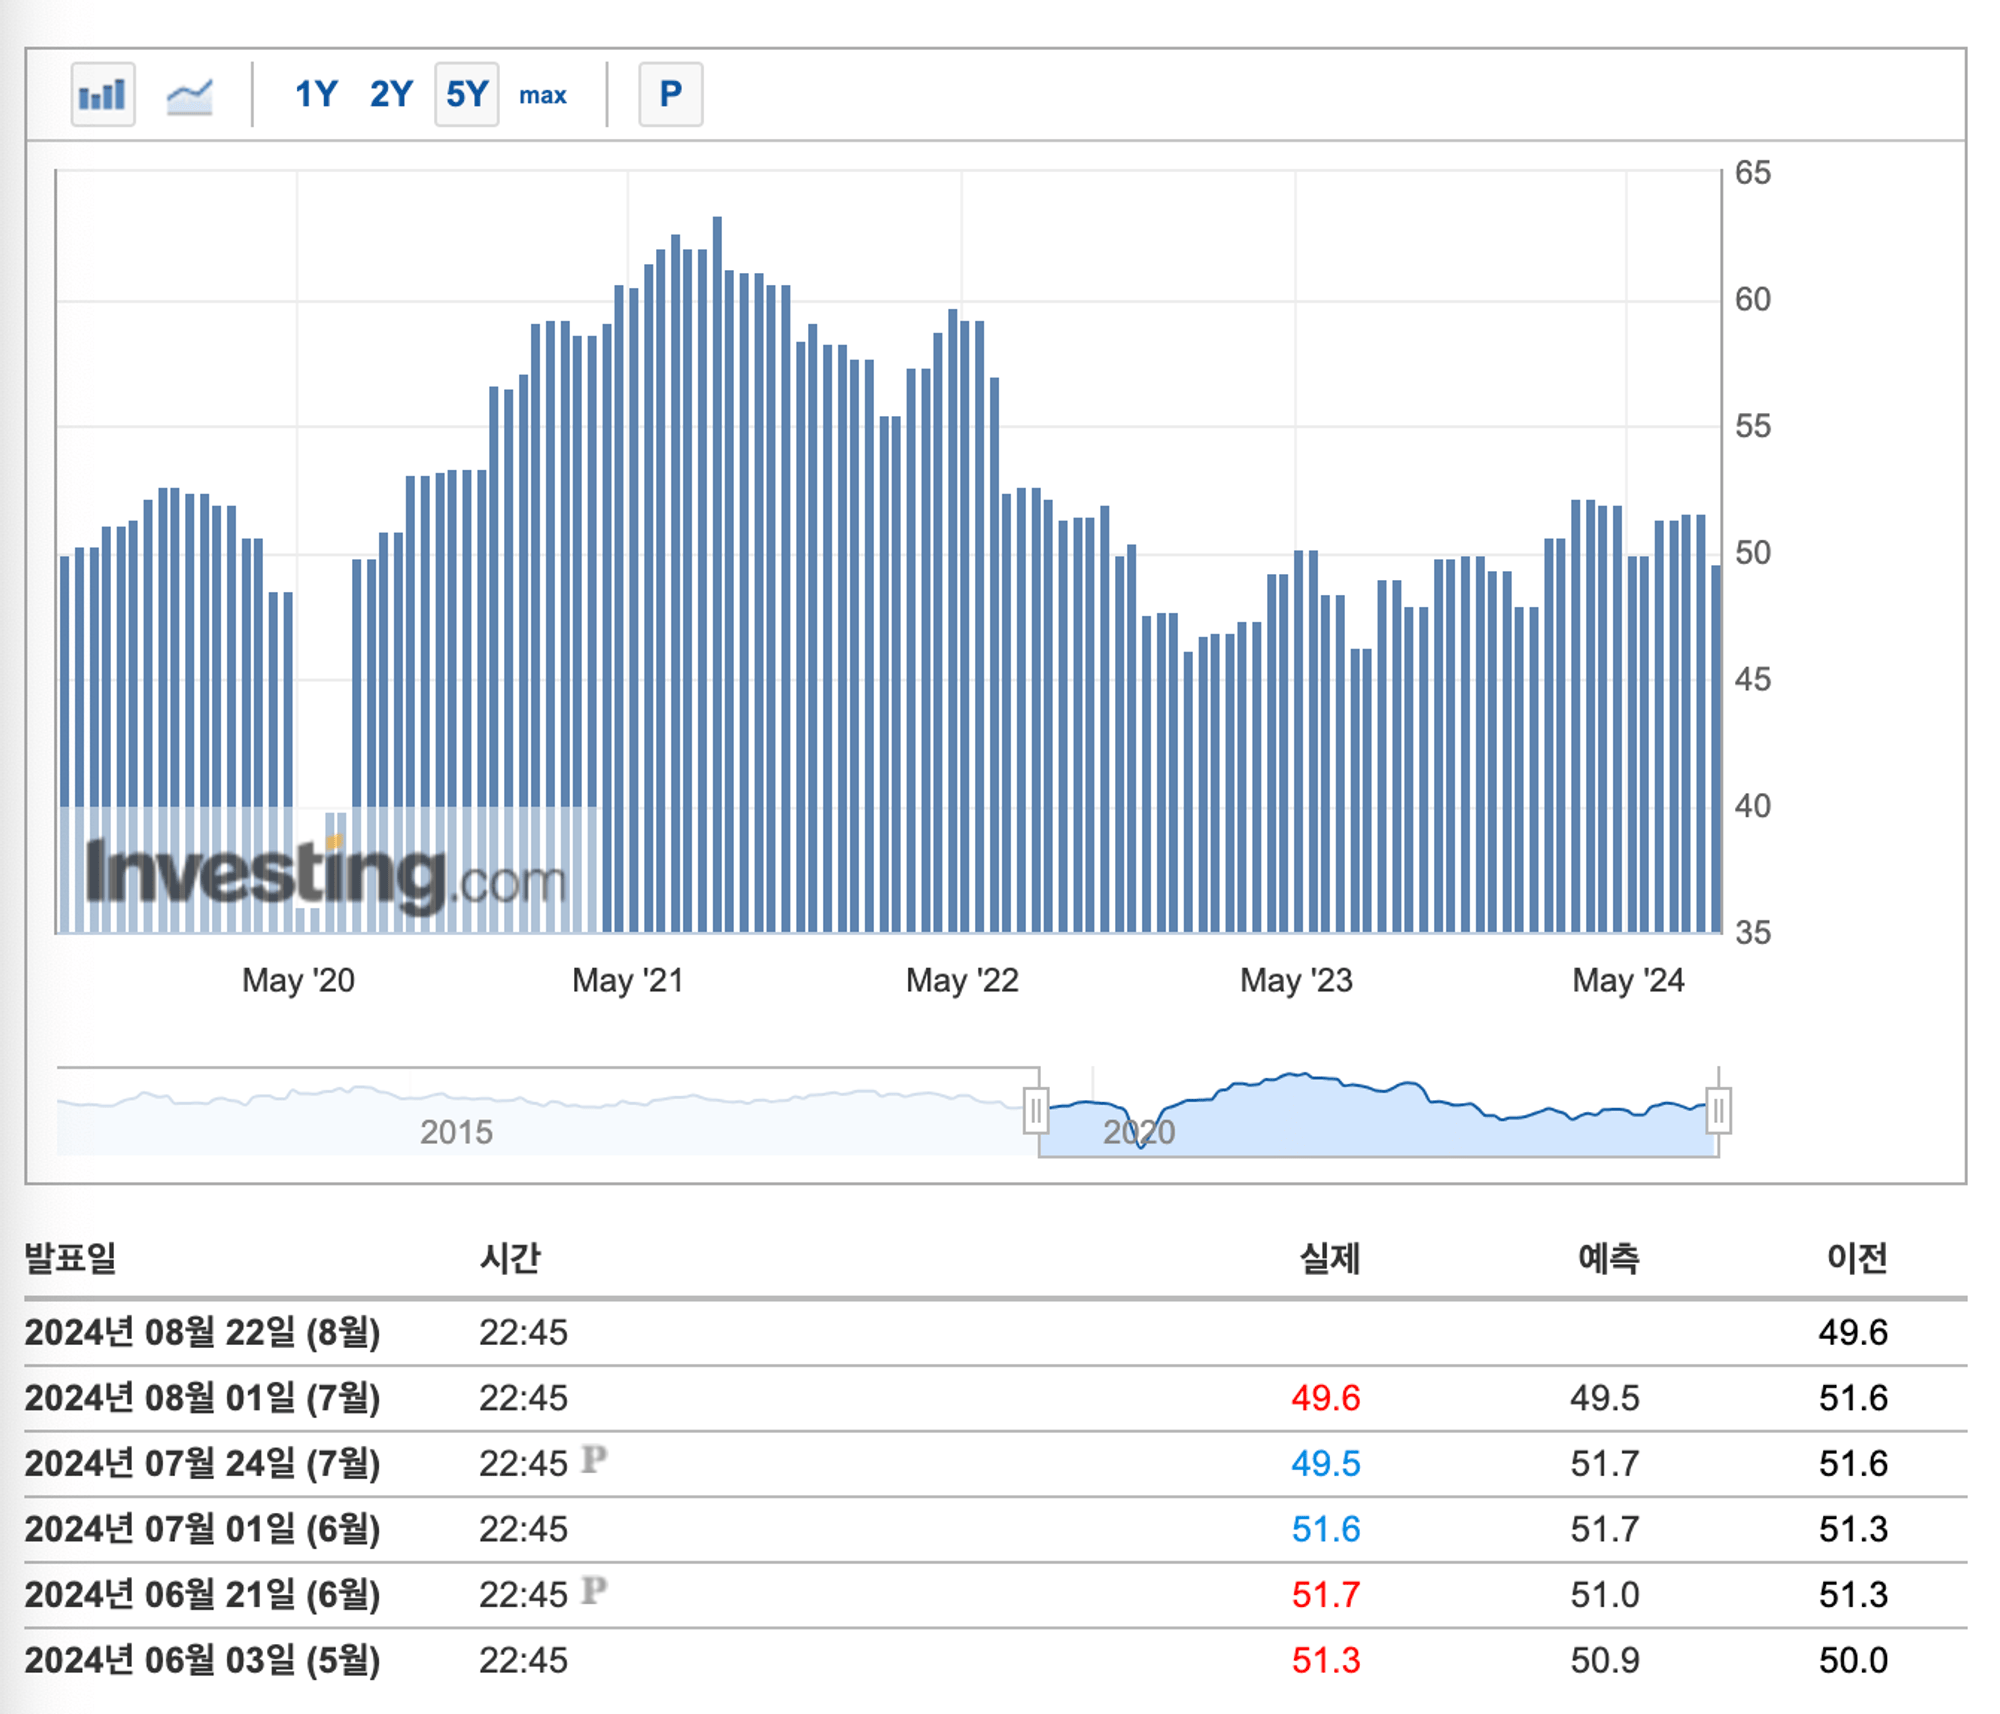Switch to bar chart view icon
This screenshot has width=2000, height=1714.
[103, 94]
